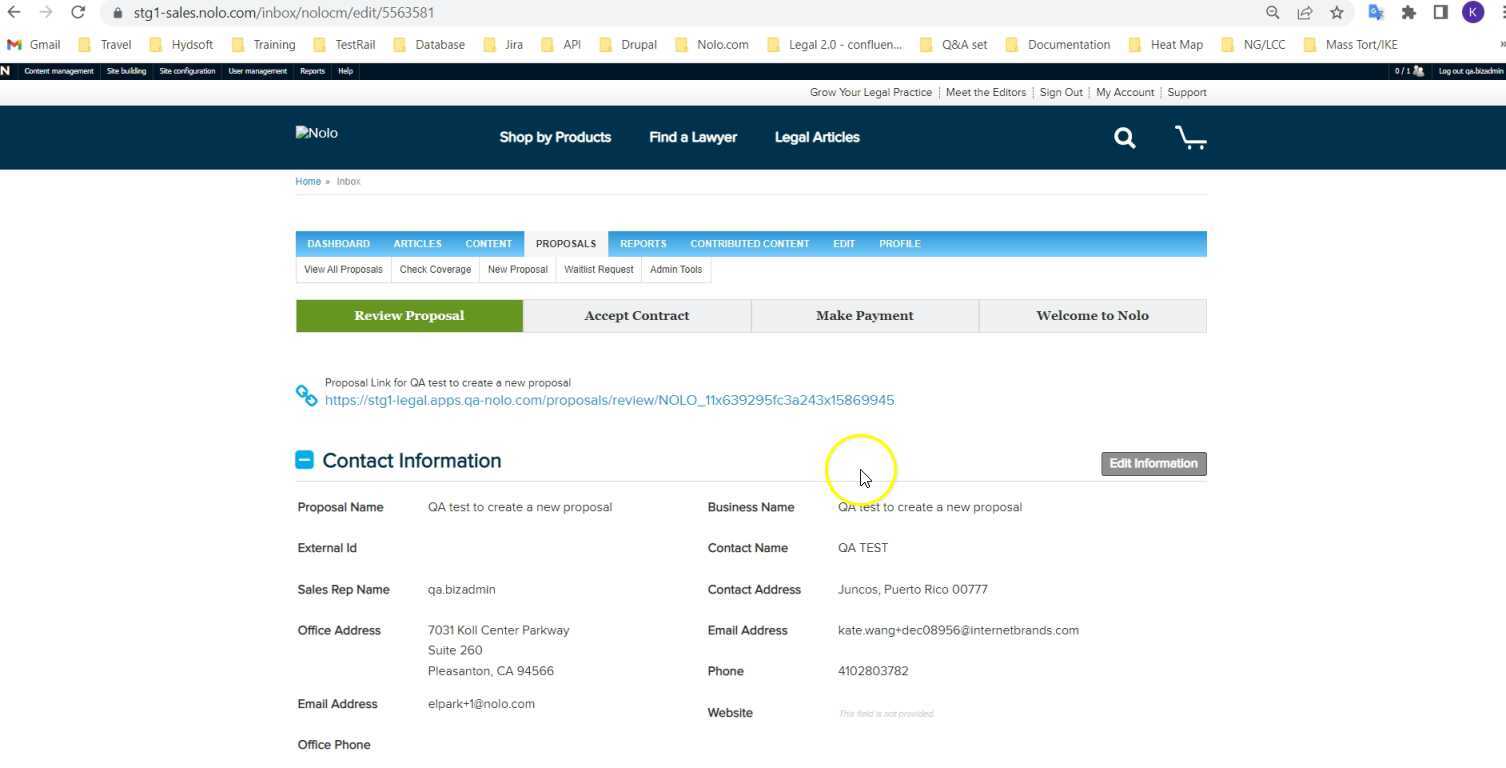
Task: Click the site search magnifier icon
Action: 1125,138
